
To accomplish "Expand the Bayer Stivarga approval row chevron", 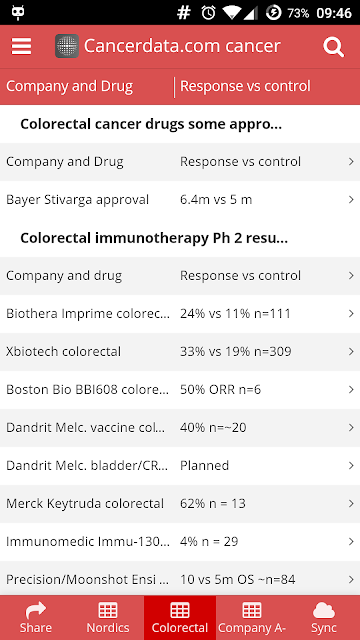I will (x=351, y=200).
